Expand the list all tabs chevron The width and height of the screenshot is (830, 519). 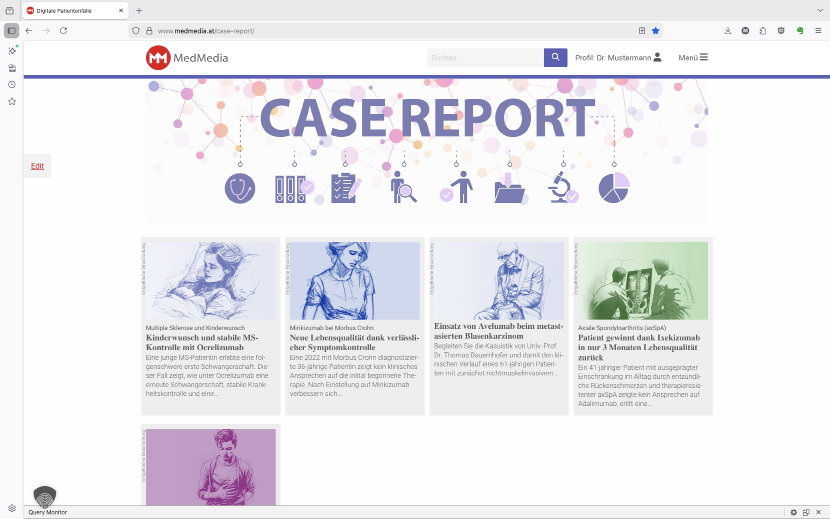817,10
